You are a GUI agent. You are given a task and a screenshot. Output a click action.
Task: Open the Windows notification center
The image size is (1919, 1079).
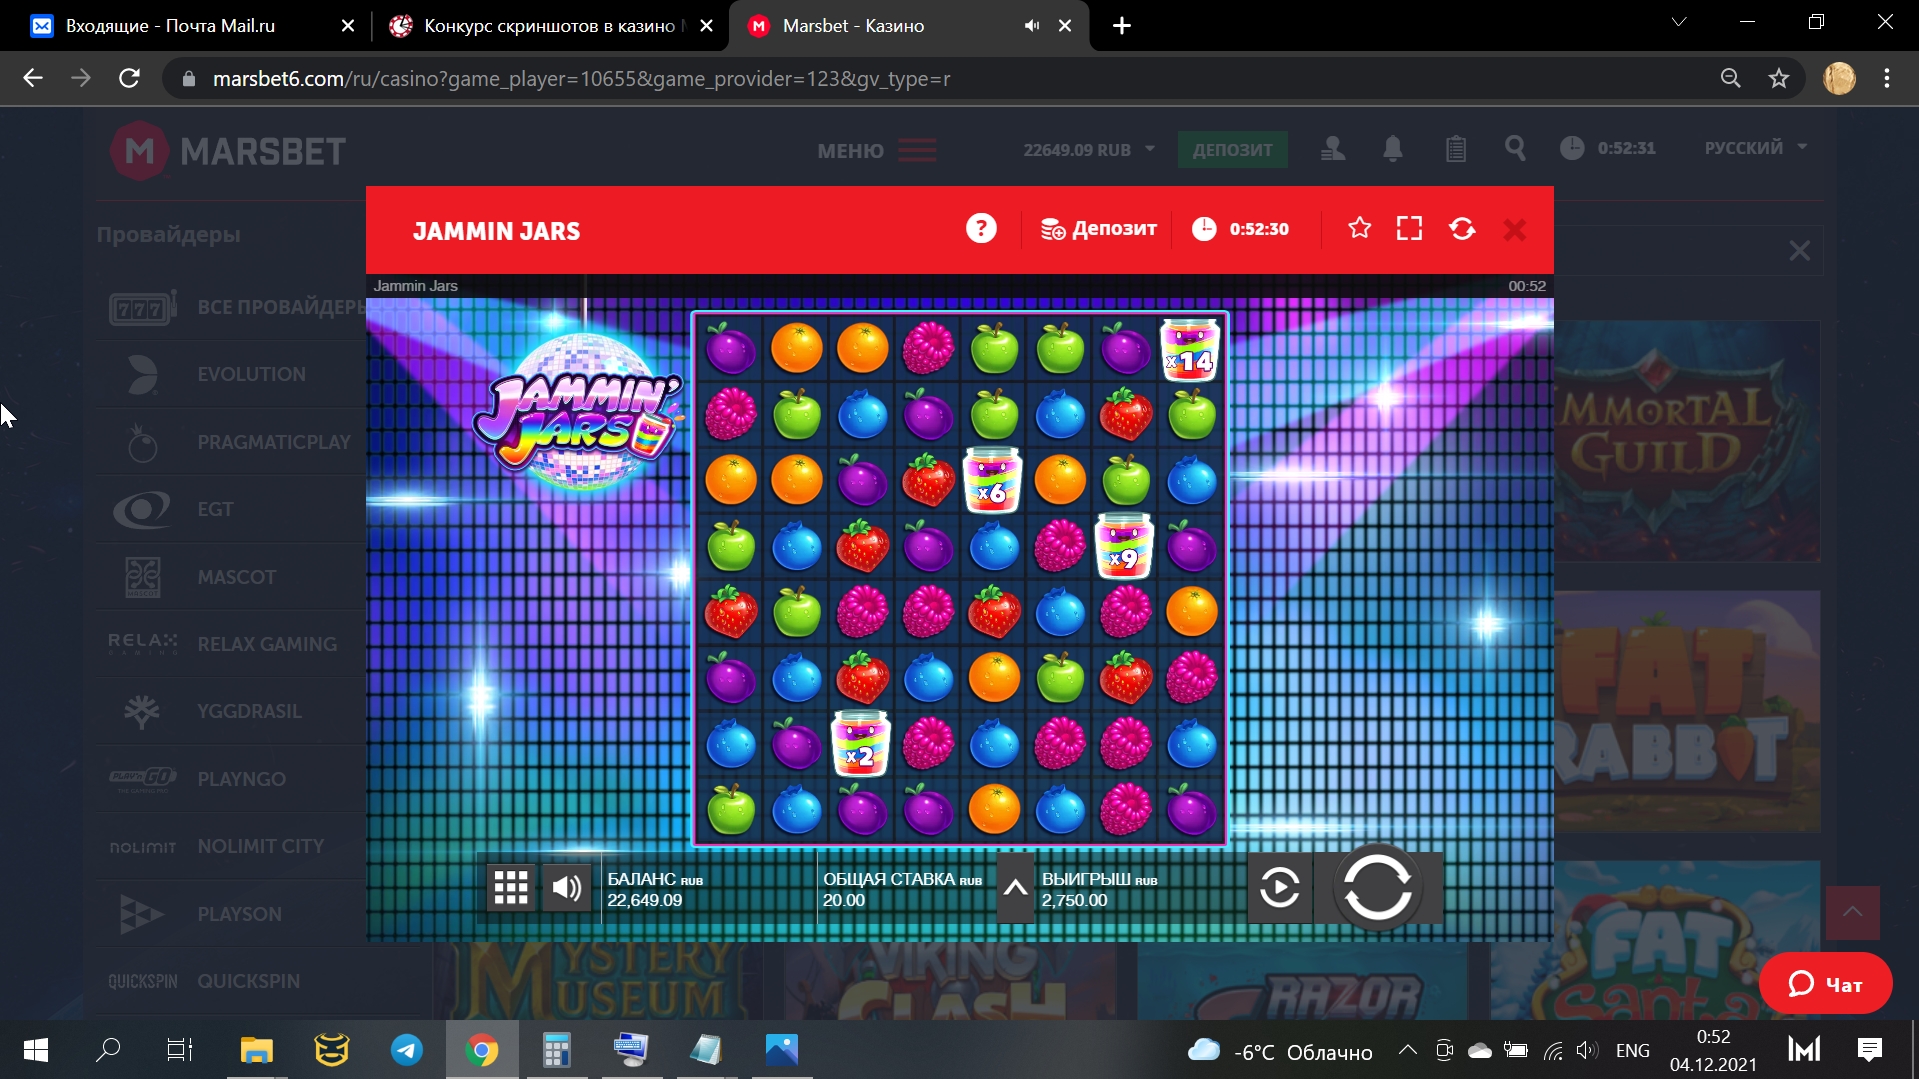click(x=1870, y=1050)
